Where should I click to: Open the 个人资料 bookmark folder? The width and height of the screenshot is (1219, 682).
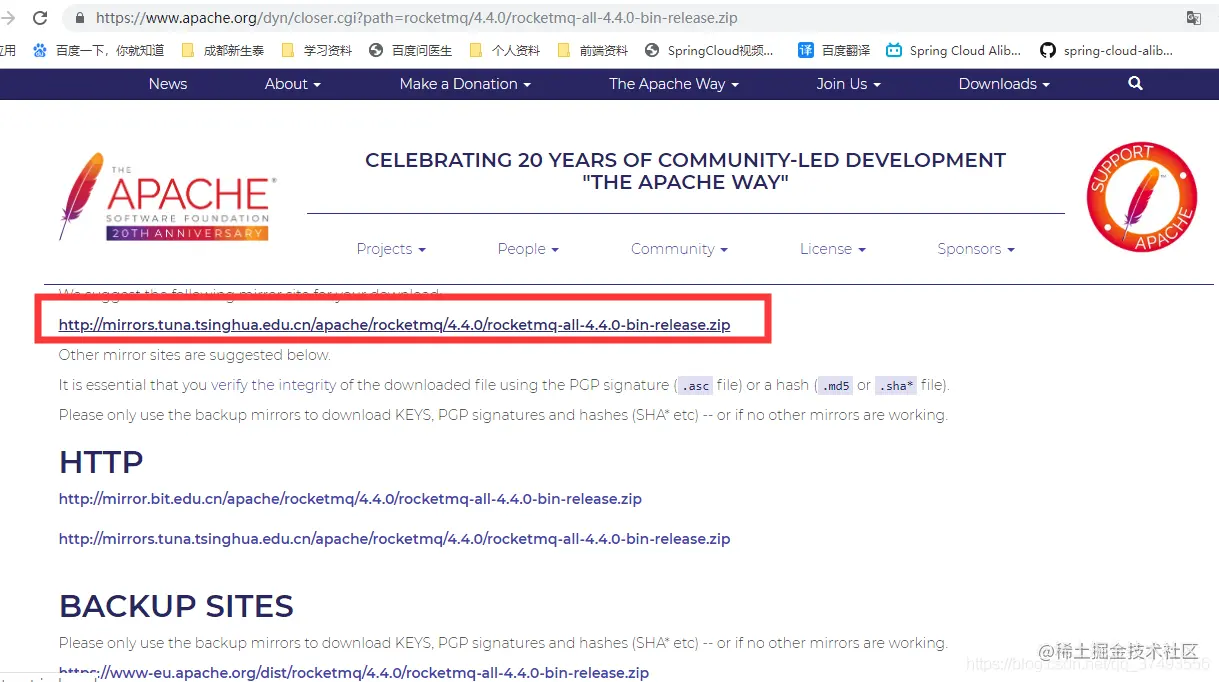coord(504,50)
